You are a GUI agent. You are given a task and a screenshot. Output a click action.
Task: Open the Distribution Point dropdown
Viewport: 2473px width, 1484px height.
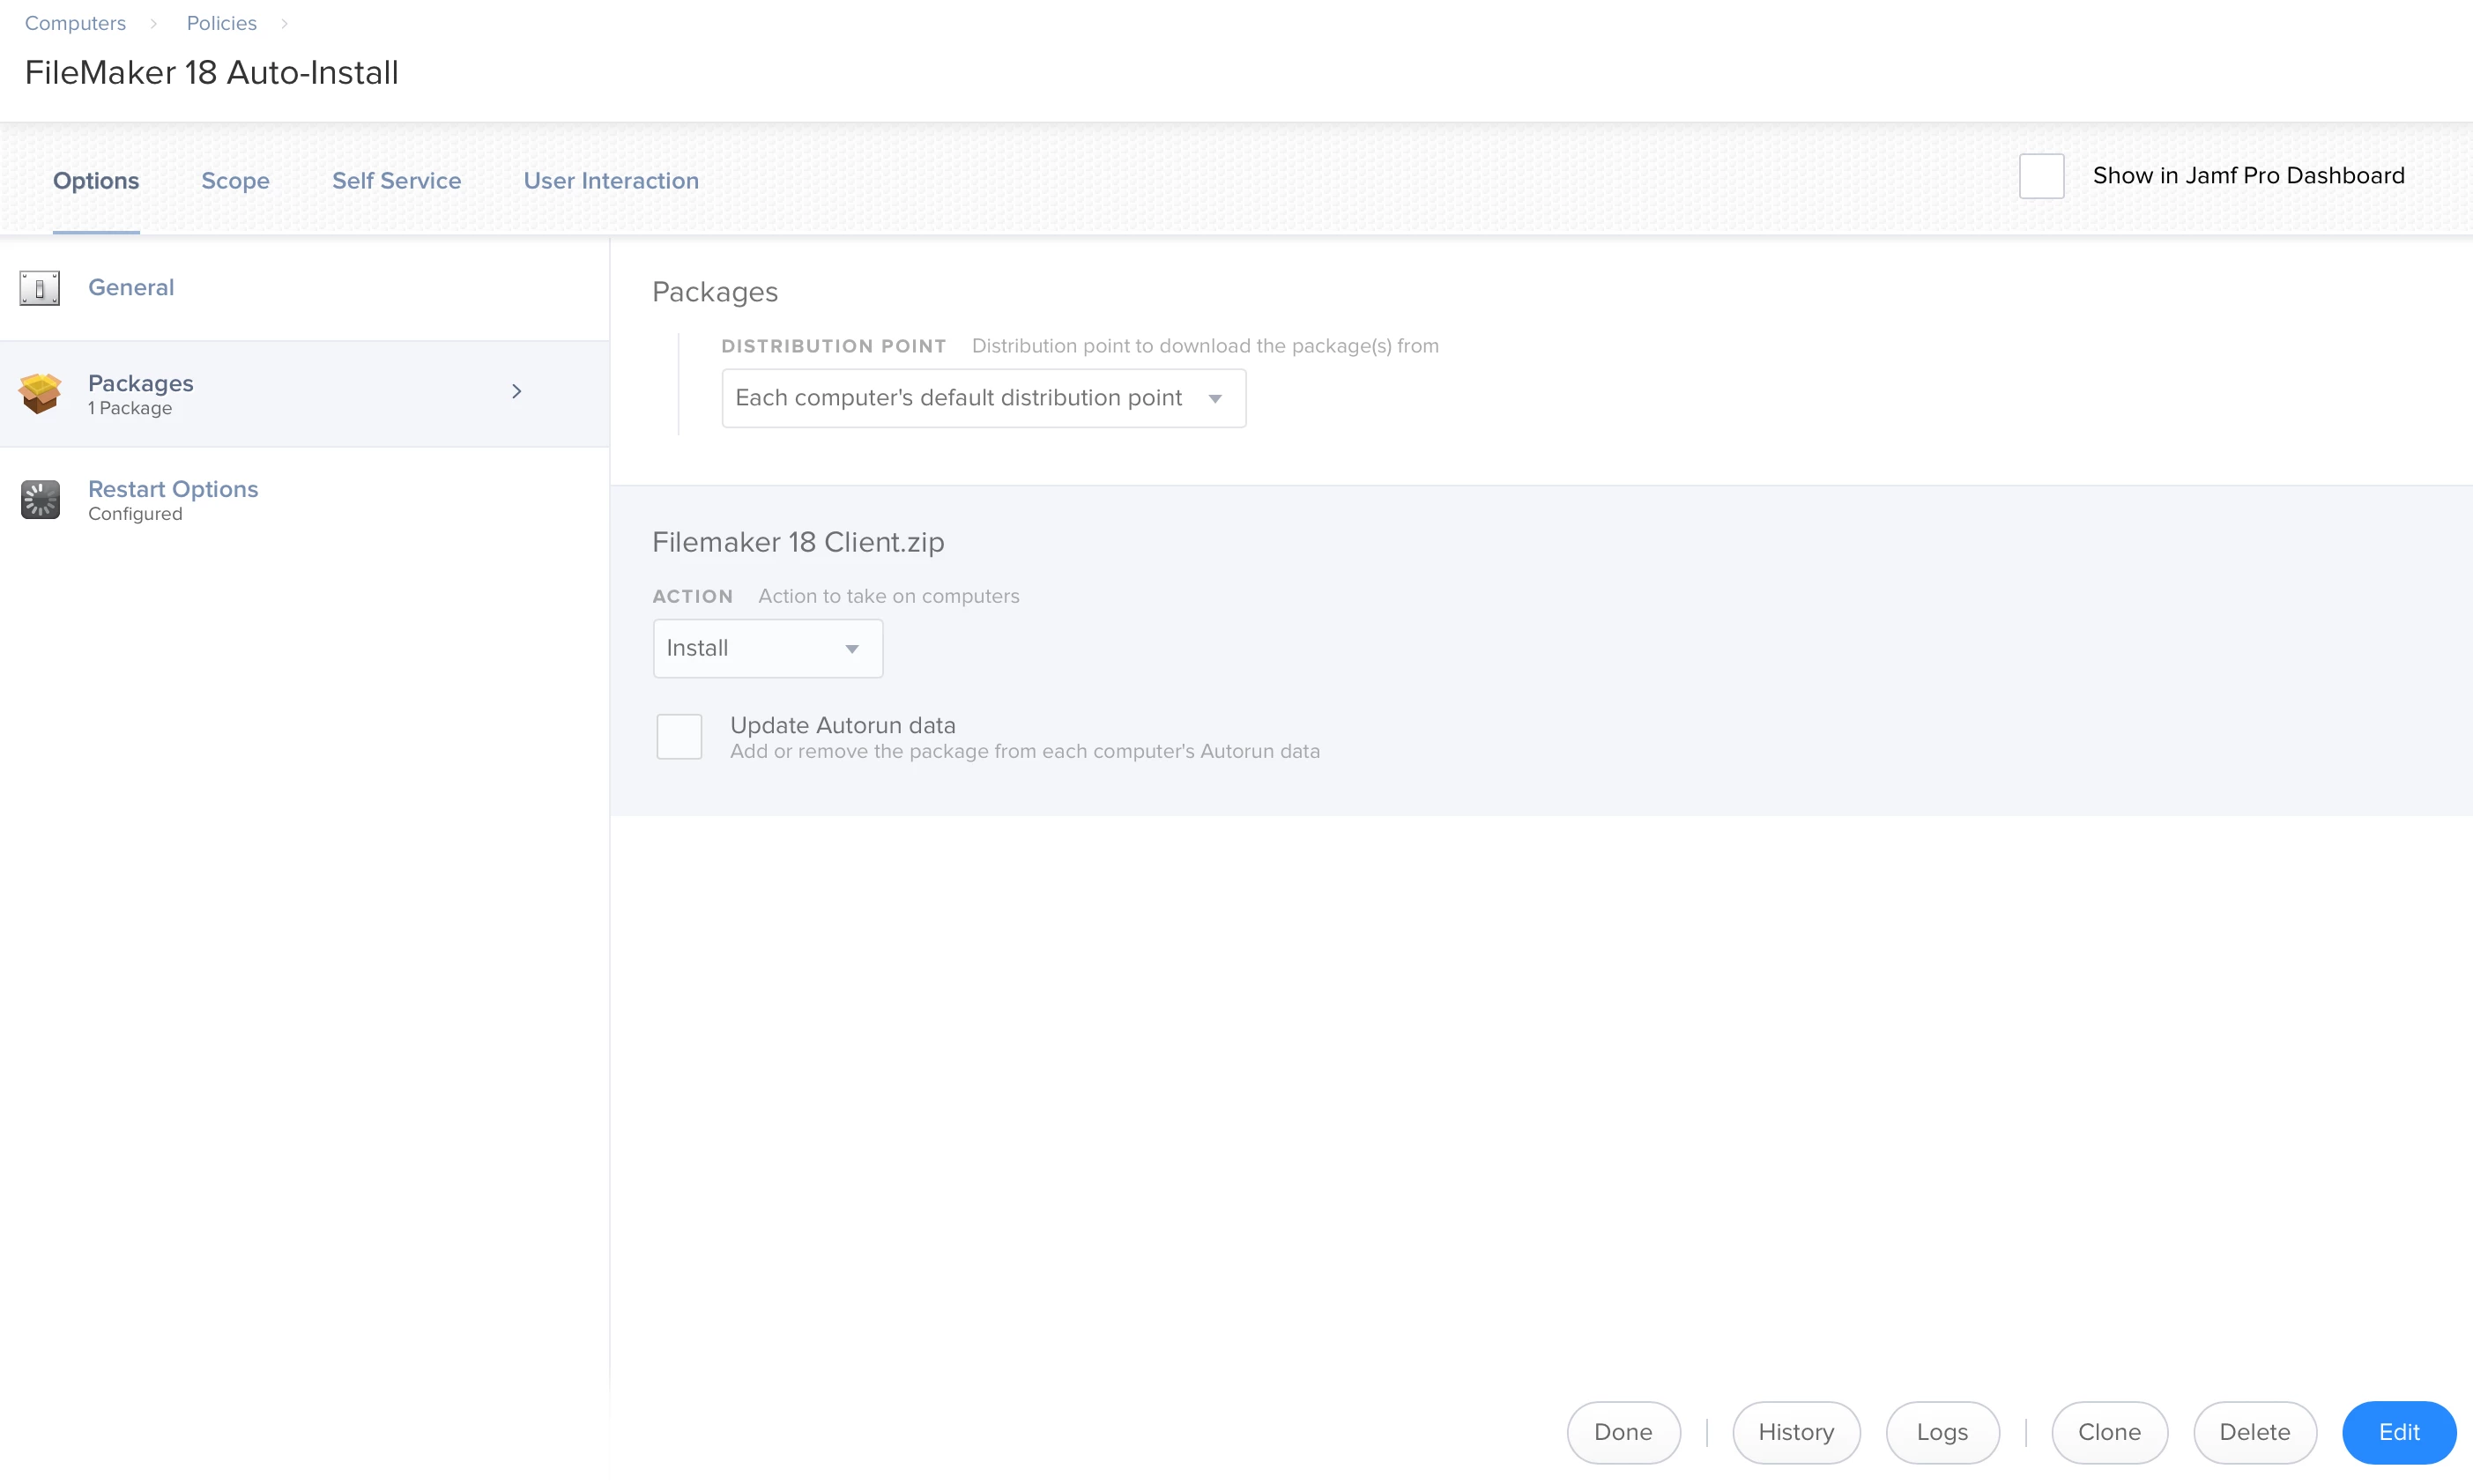(x=983, y=398)
